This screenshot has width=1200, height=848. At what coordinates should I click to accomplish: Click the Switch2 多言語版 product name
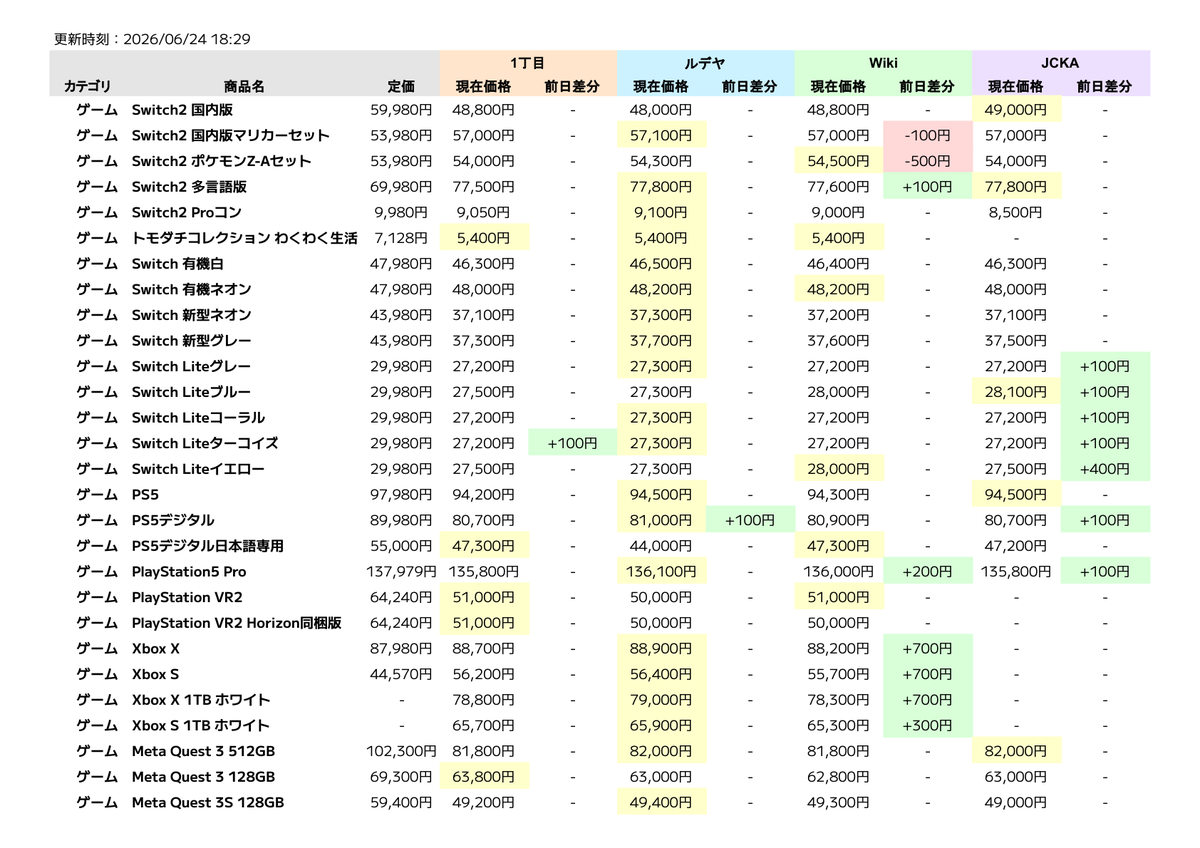pos(189,186)
